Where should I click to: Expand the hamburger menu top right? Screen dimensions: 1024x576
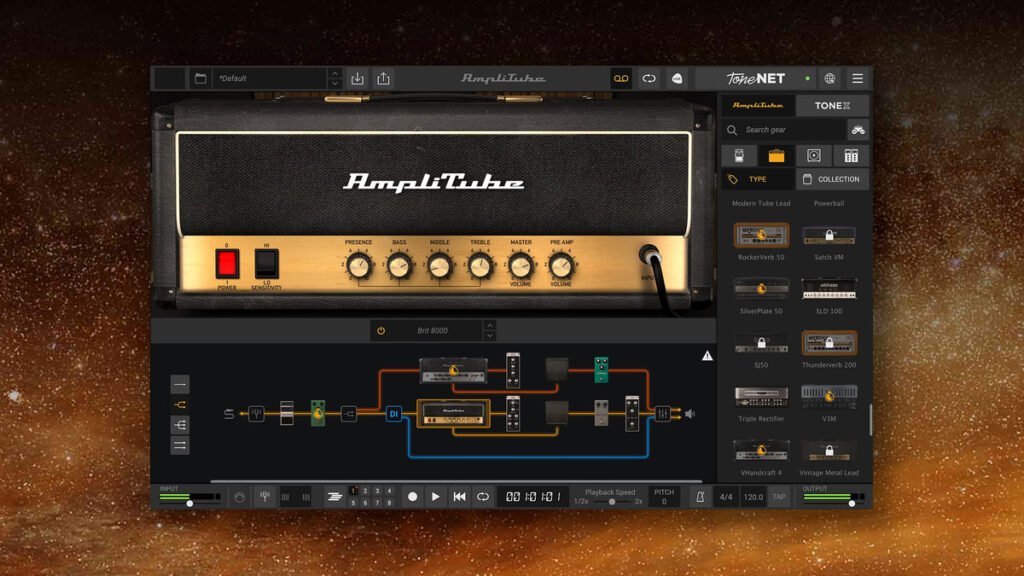tap(858, 77)
